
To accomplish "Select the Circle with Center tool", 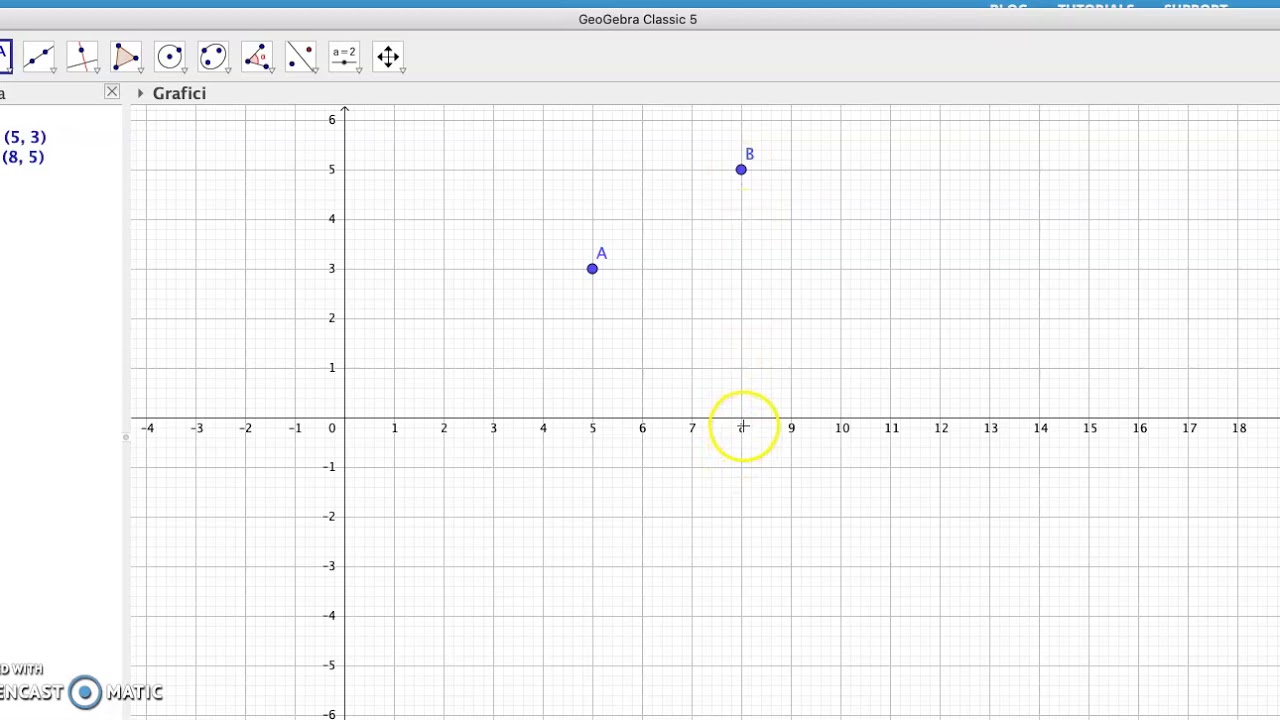I will [x=170, y=56].
